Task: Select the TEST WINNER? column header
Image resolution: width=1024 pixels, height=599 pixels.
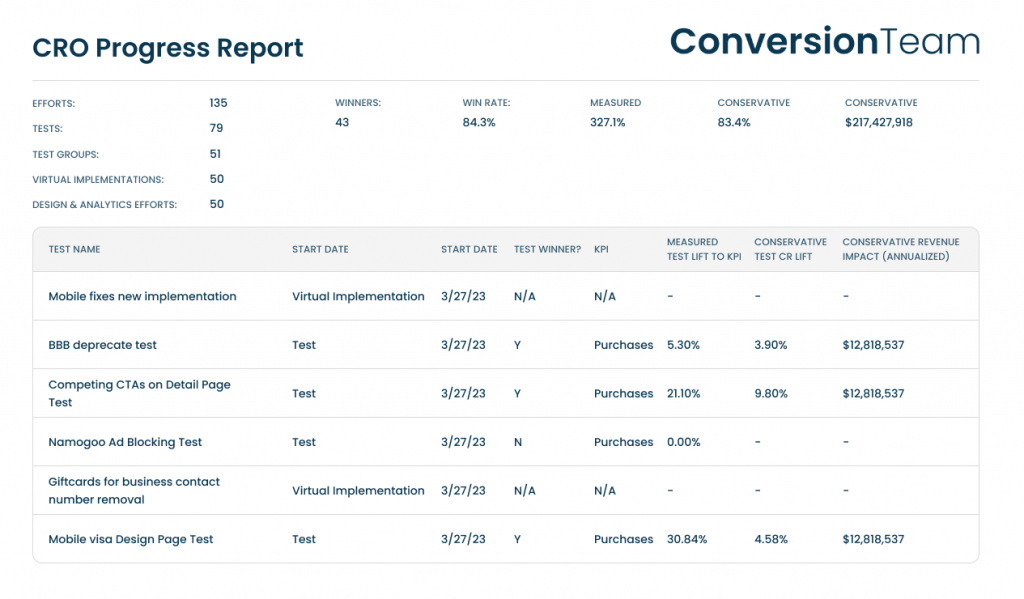Action: coord(547,249)
